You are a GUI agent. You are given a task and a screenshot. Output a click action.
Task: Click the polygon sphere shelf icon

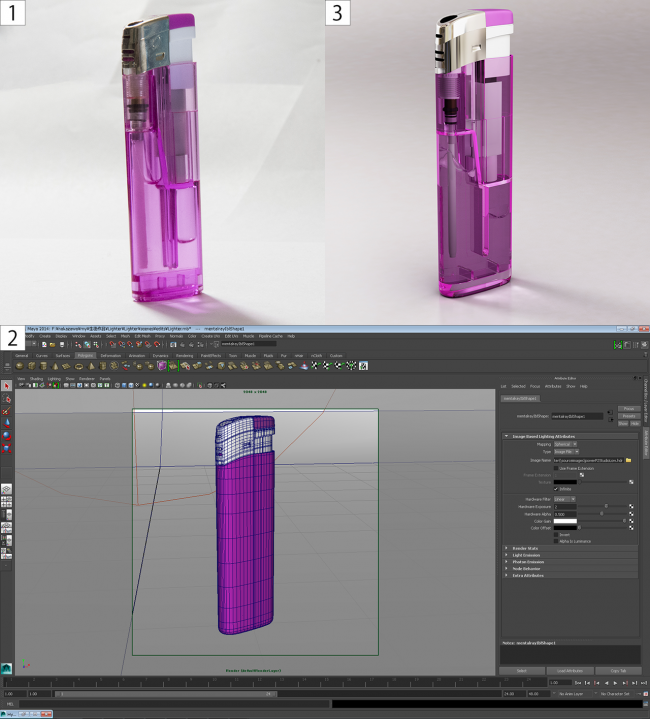(19, 365)
